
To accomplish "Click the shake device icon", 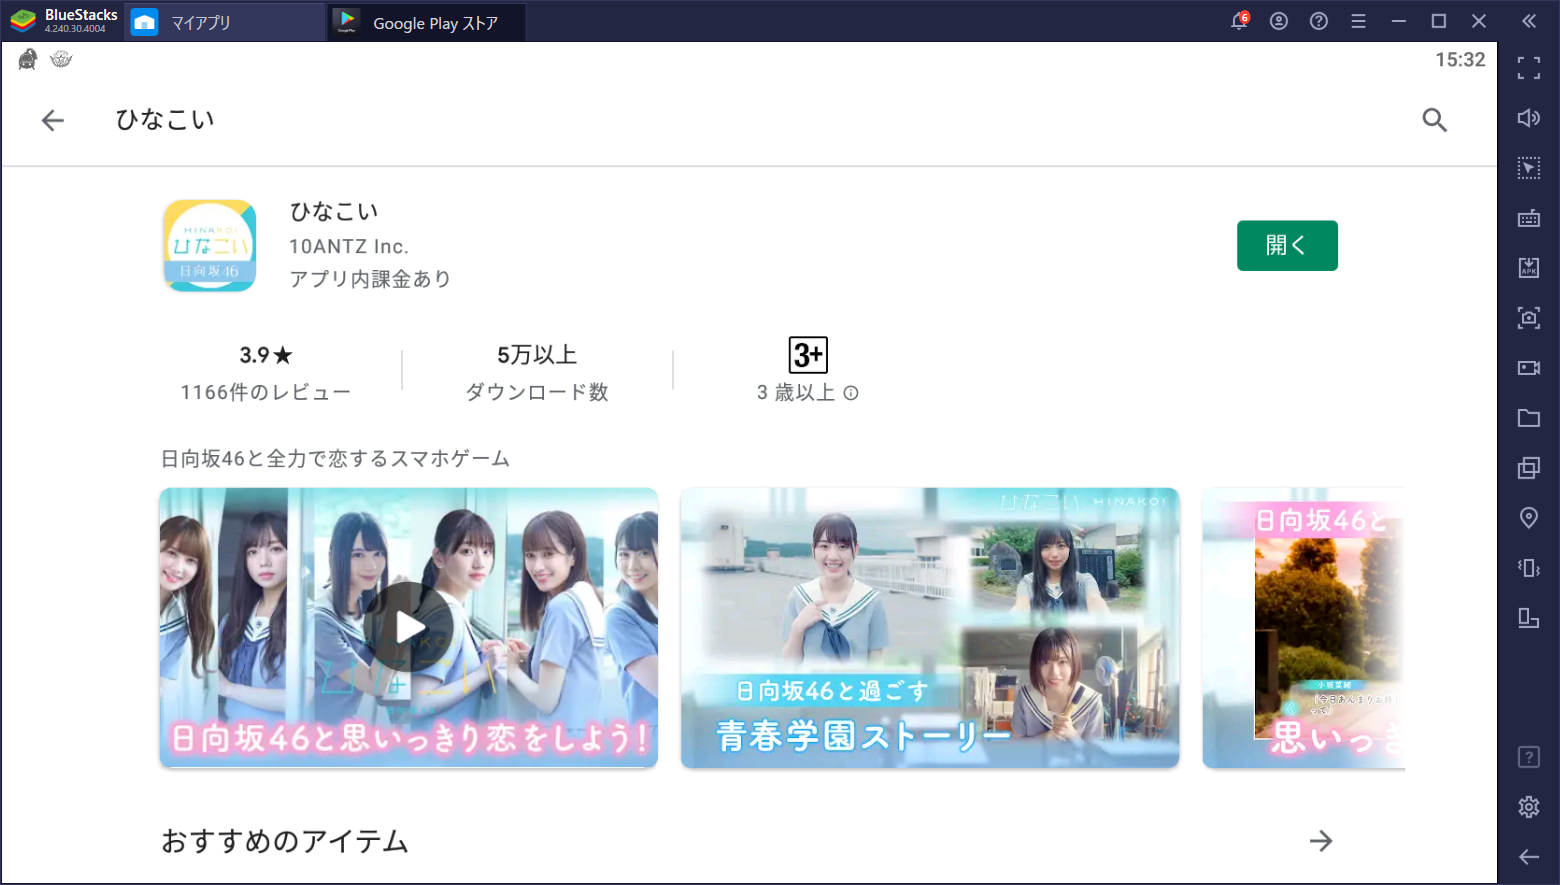I will tap(1529, 568).
